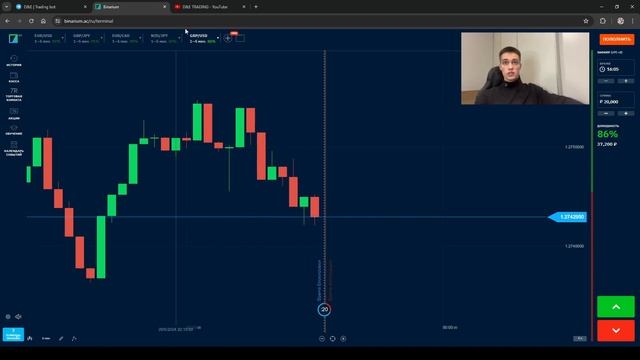Image resolution: width=640 pixels, height=360 pixels.
Task: Open the browser profile avatar
Action: point(620,21)
